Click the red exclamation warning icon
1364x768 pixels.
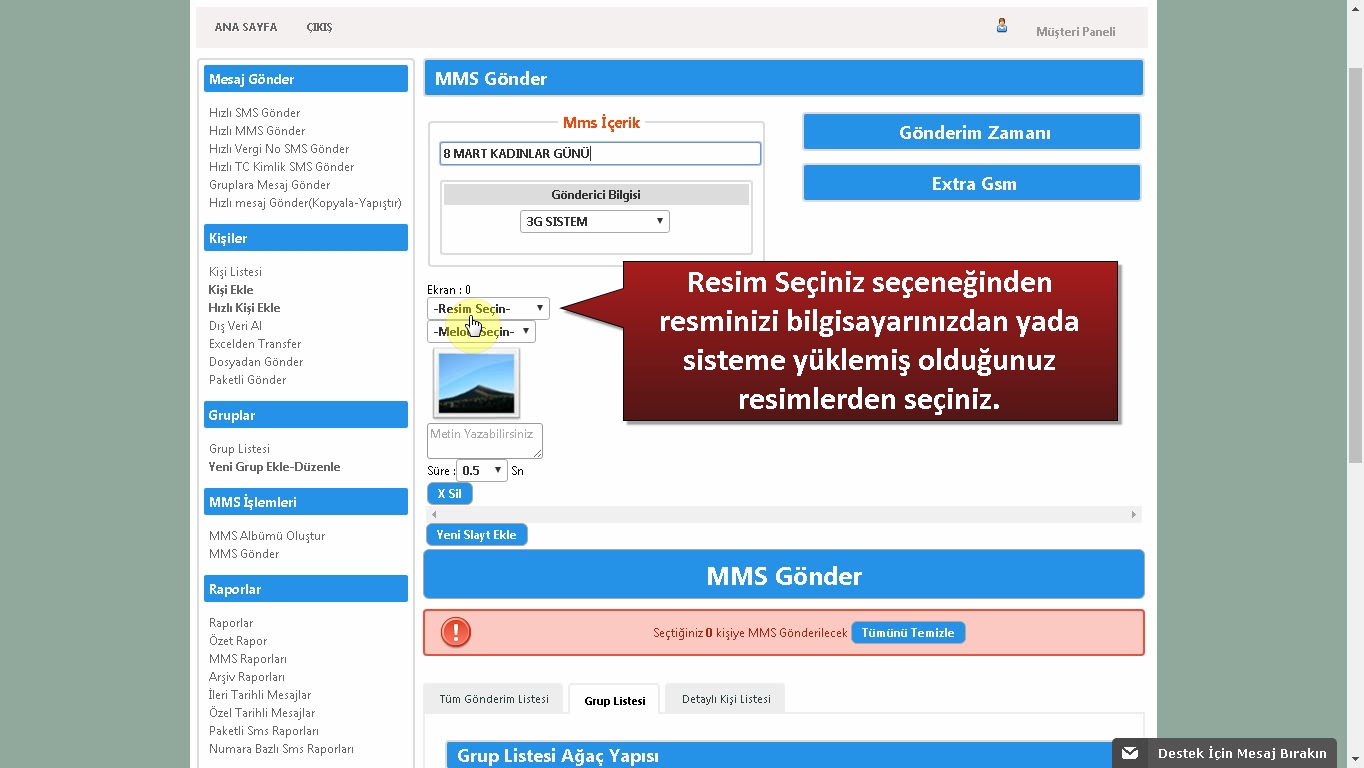[456, 632]
